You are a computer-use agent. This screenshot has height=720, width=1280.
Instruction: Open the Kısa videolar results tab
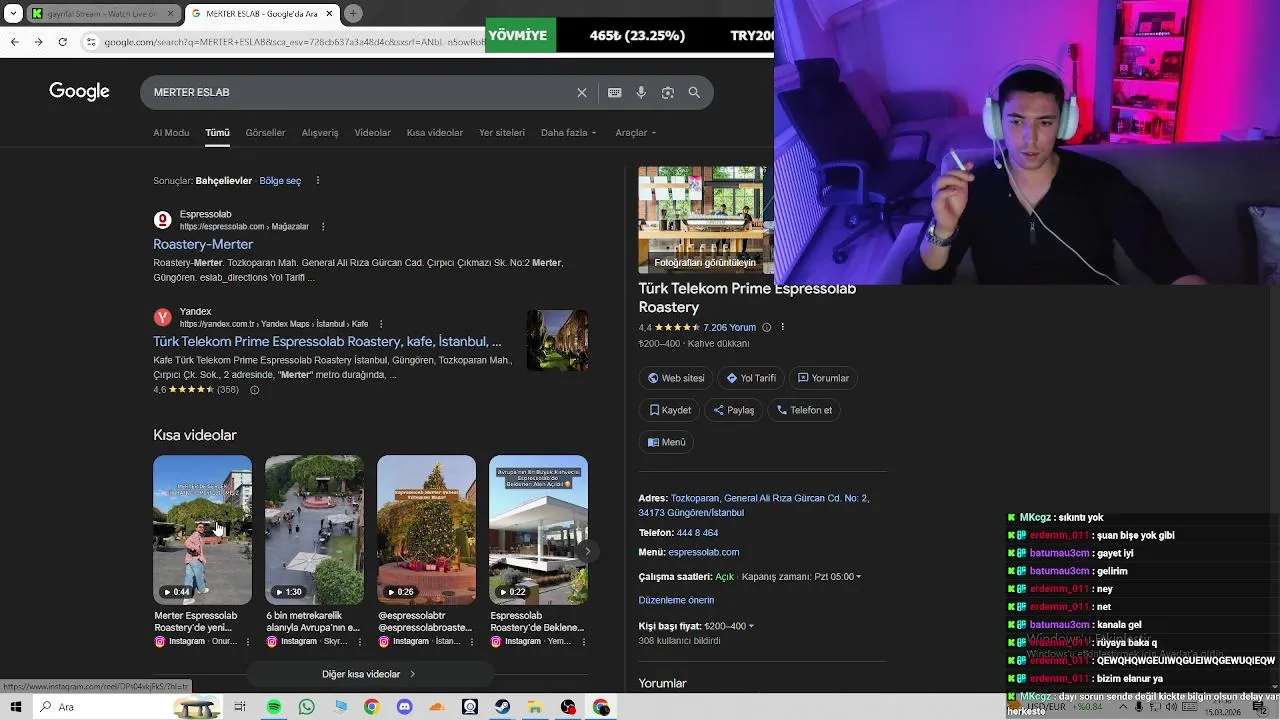[x=435, y=133]
